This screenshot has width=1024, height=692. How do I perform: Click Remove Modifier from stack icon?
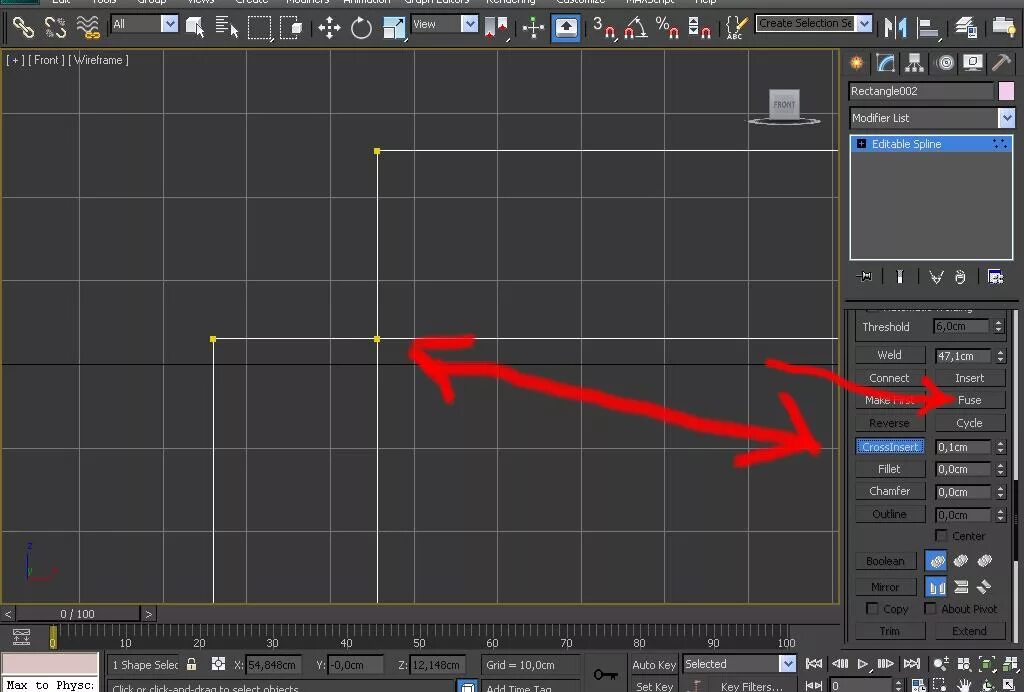pyautogui.click(x=960, y=277)
